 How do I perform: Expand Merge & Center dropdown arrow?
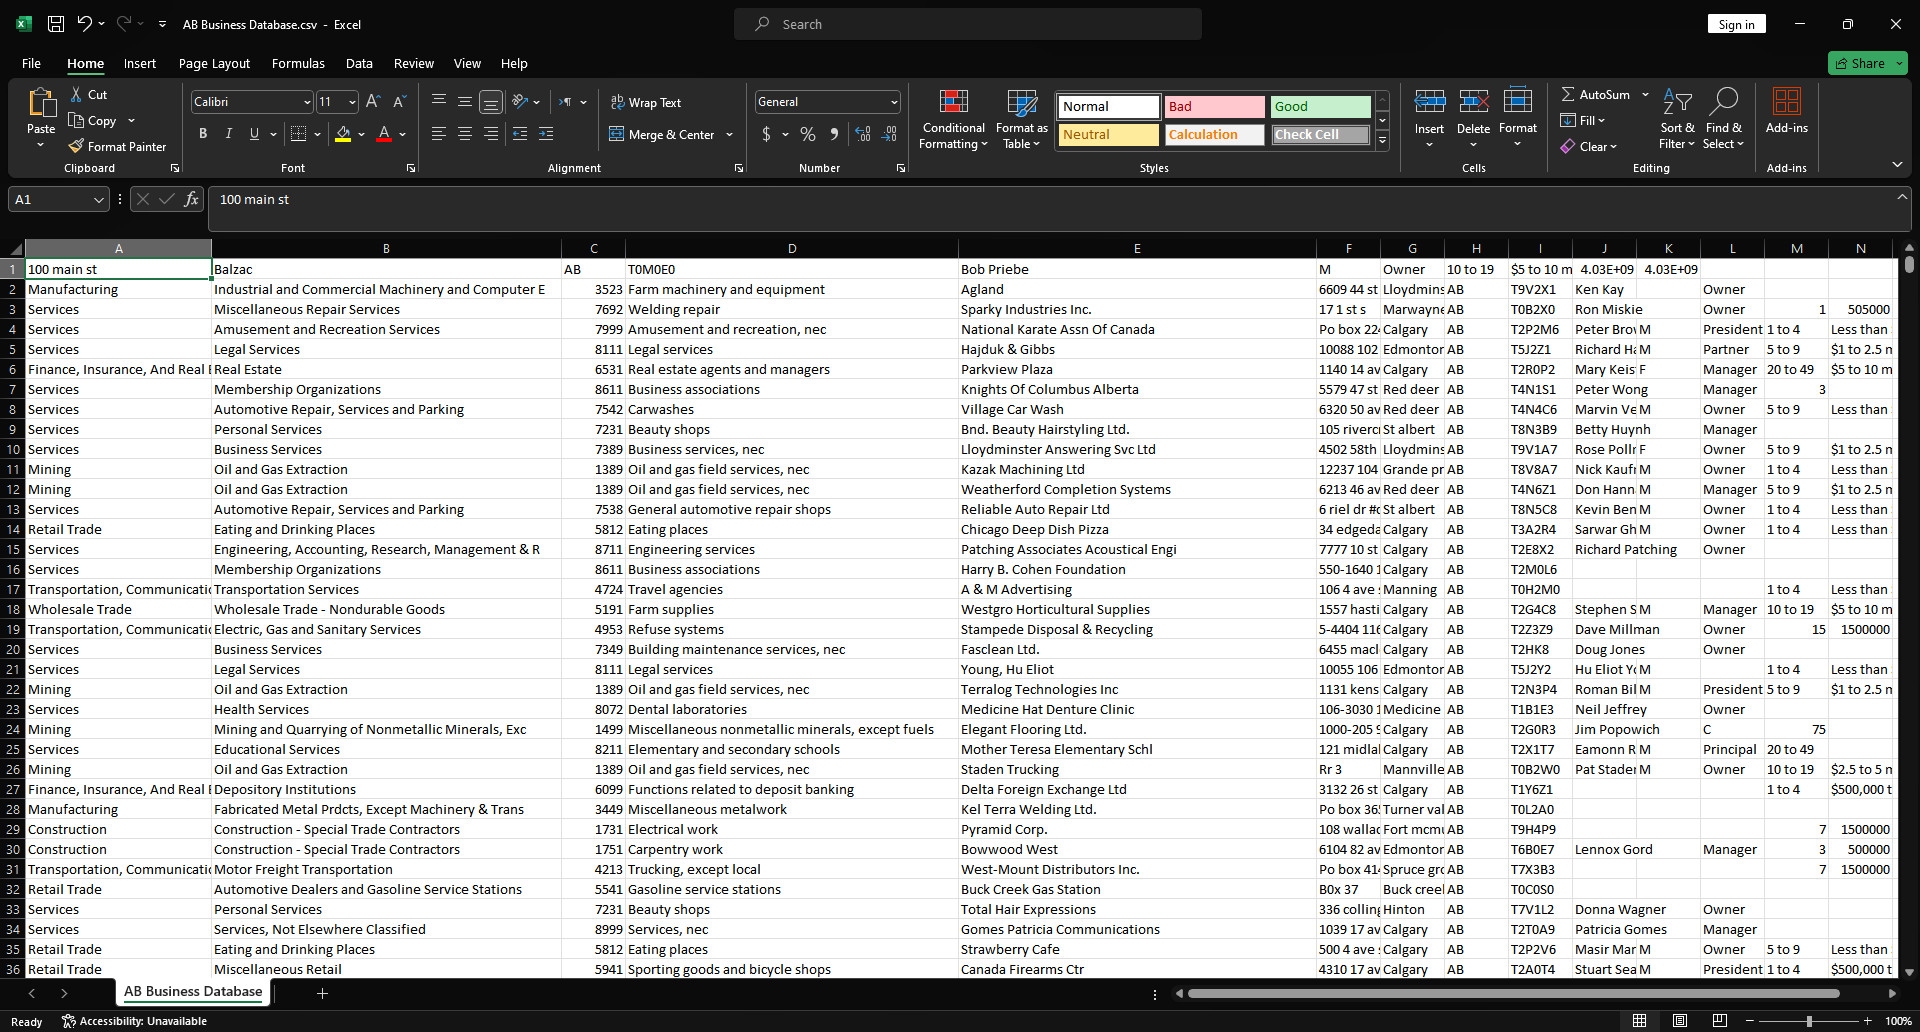tap(730, 135)
